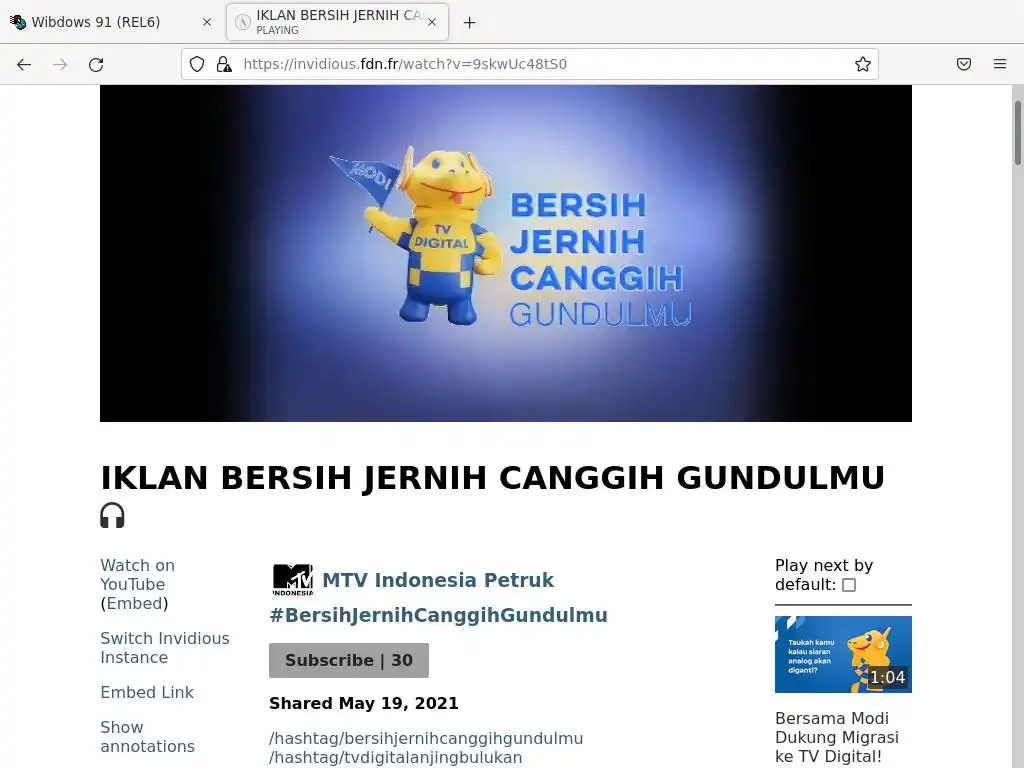Image resolution: width=1024 pixels, height=768 pixels.
Task: Toggle Play next by default checkbox
Action: [x=849, y=585]
